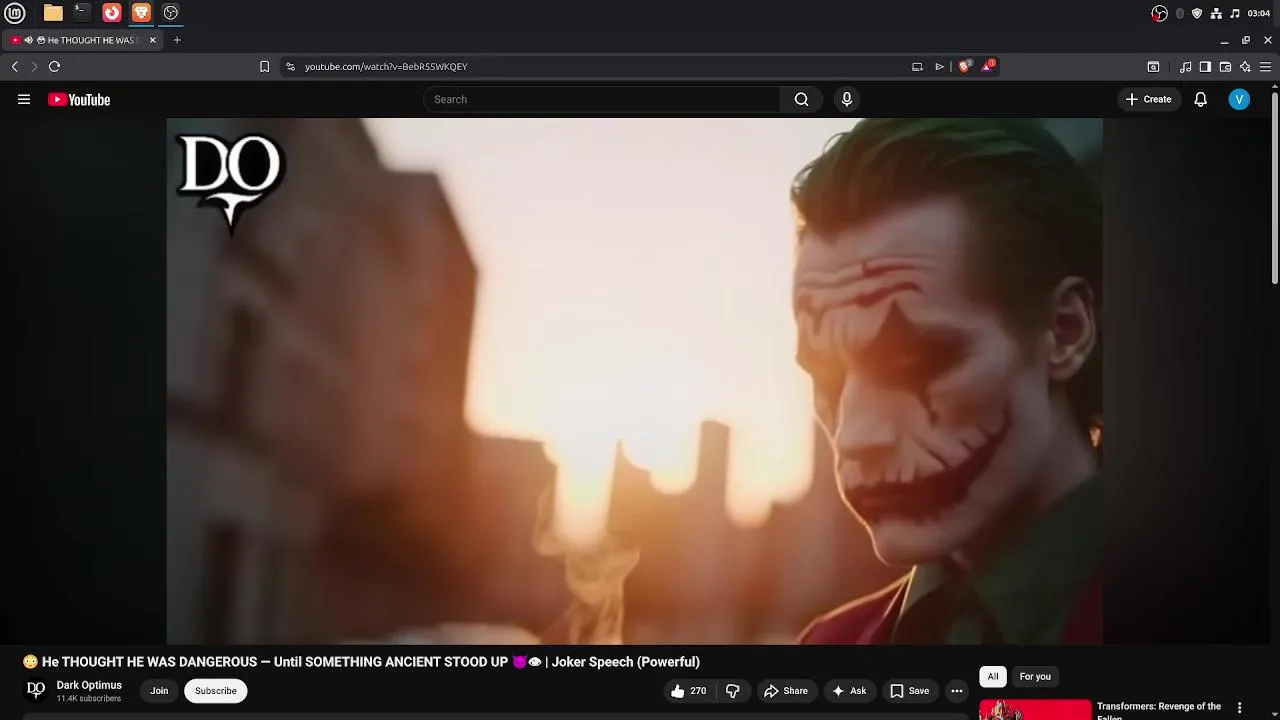This screenshot has height=720, width=1280.
Task: Click the 03:04 system clock
Action: 1259,13
